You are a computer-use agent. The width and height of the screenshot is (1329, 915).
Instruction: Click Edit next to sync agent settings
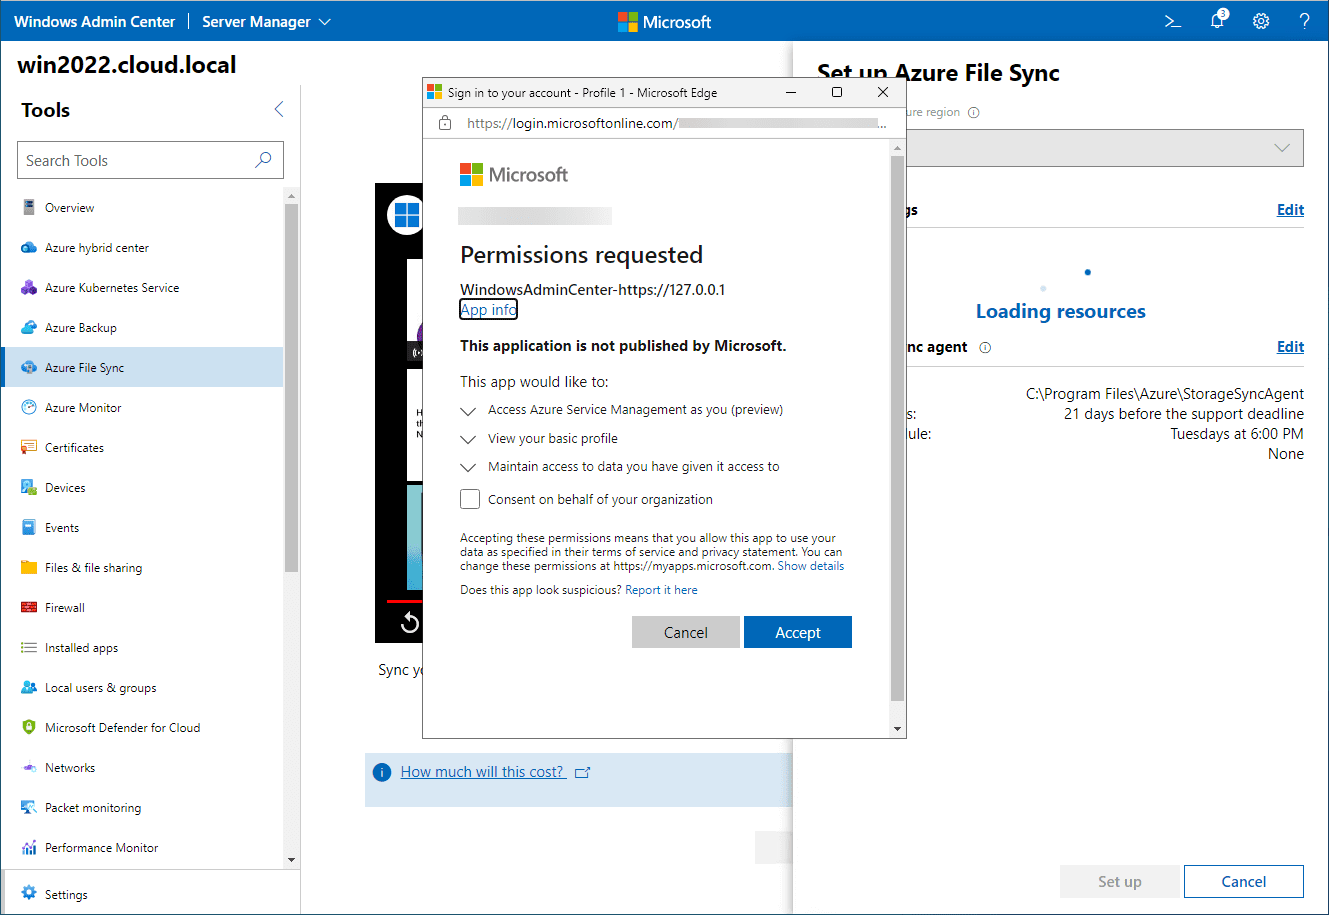click(x=1289, y=346)
